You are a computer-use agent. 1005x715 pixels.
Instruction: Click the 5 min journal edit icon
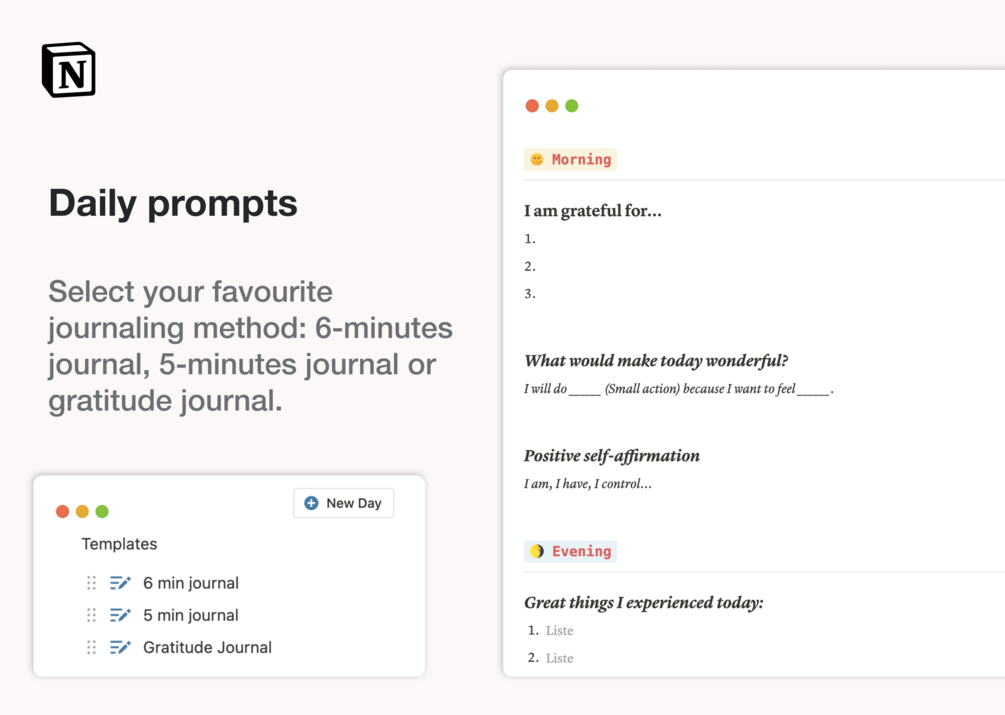[120, 615]
